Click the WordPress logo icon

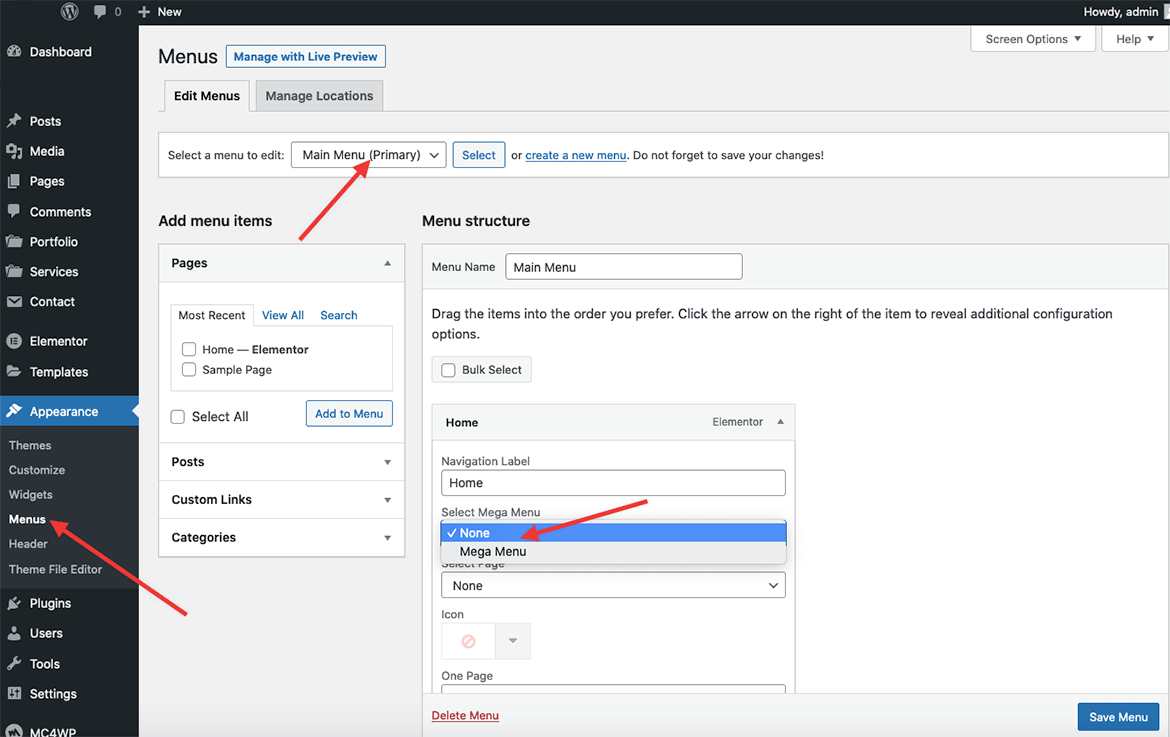coord(69,12)
